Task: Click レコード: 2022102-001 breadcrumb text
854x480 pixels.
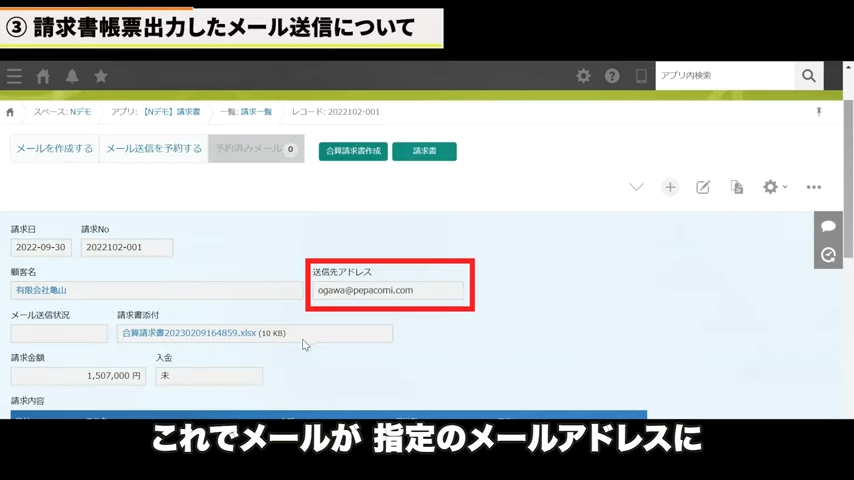Action: tap(336, 112)
